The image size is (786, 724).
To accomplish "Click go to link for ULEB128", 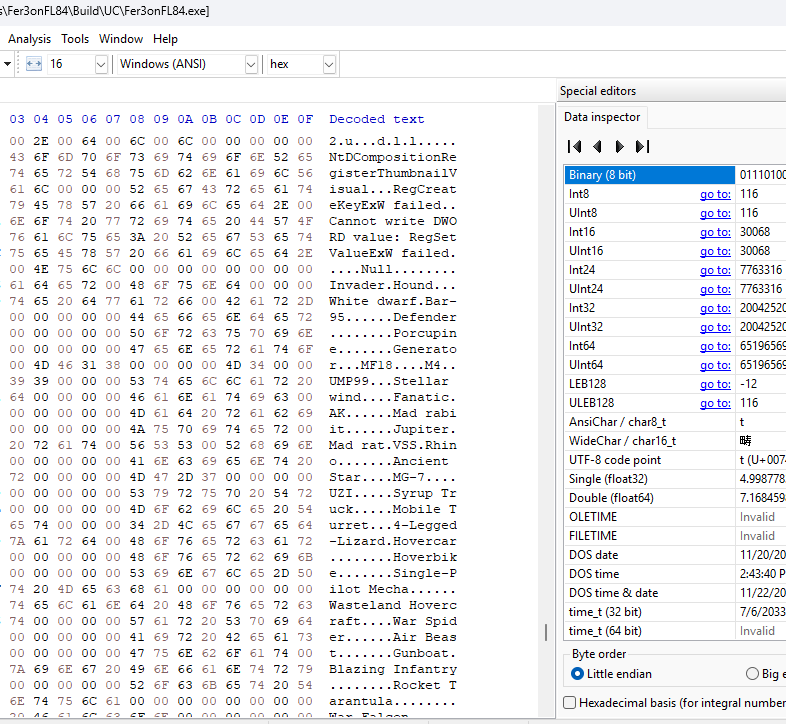I will [x=715, y=404].
